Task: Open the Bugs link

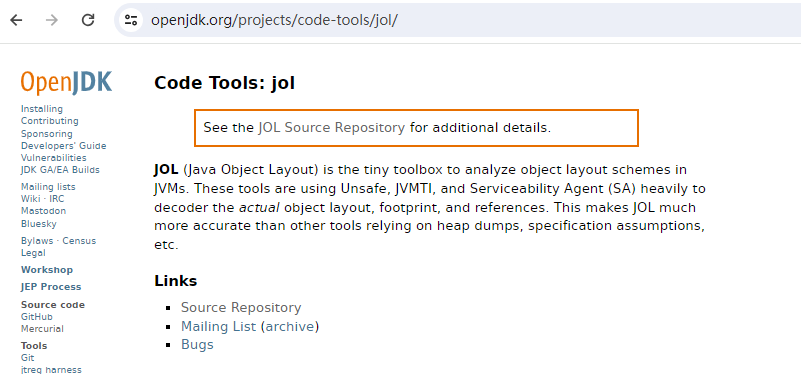Action: 197,344
